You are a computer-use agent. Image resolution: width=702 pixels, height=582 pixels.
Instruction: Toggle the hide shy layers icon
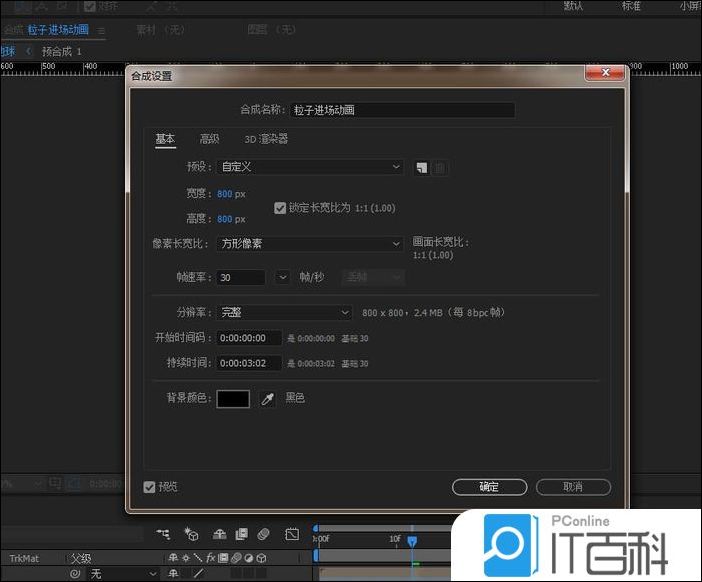coord(219,534)
